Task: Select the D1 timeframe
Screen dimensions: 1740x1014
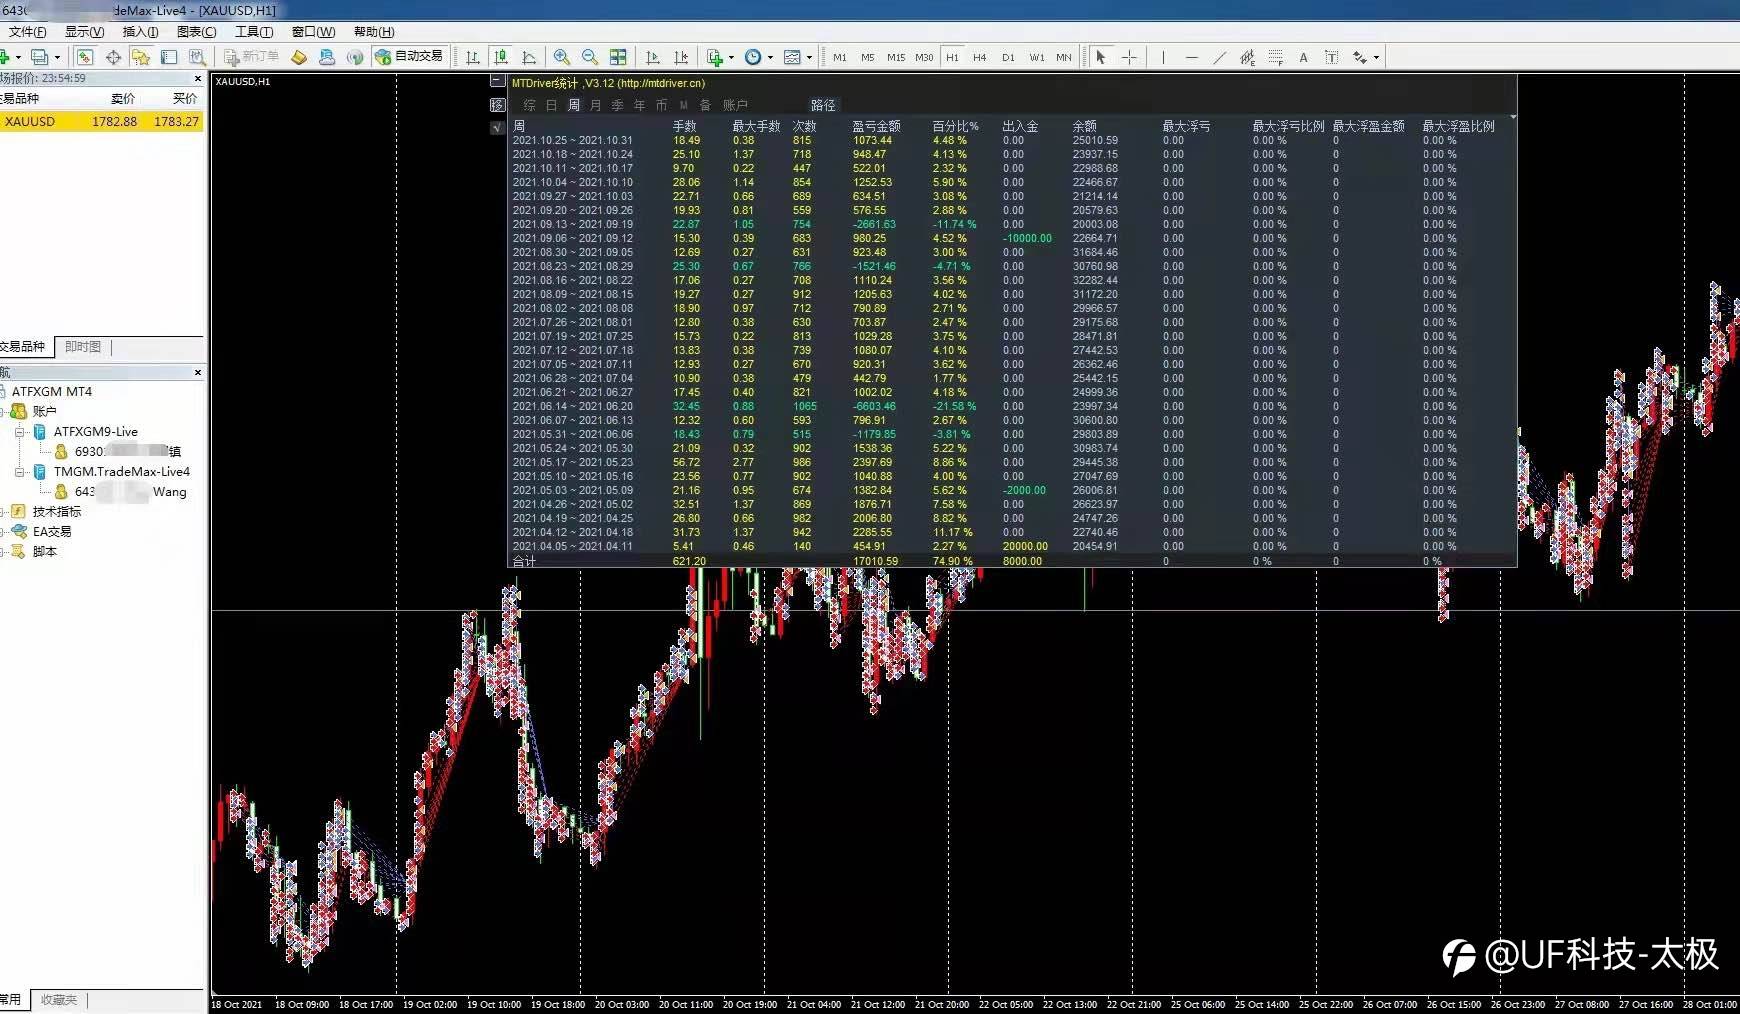Action: click(1008, 57)
